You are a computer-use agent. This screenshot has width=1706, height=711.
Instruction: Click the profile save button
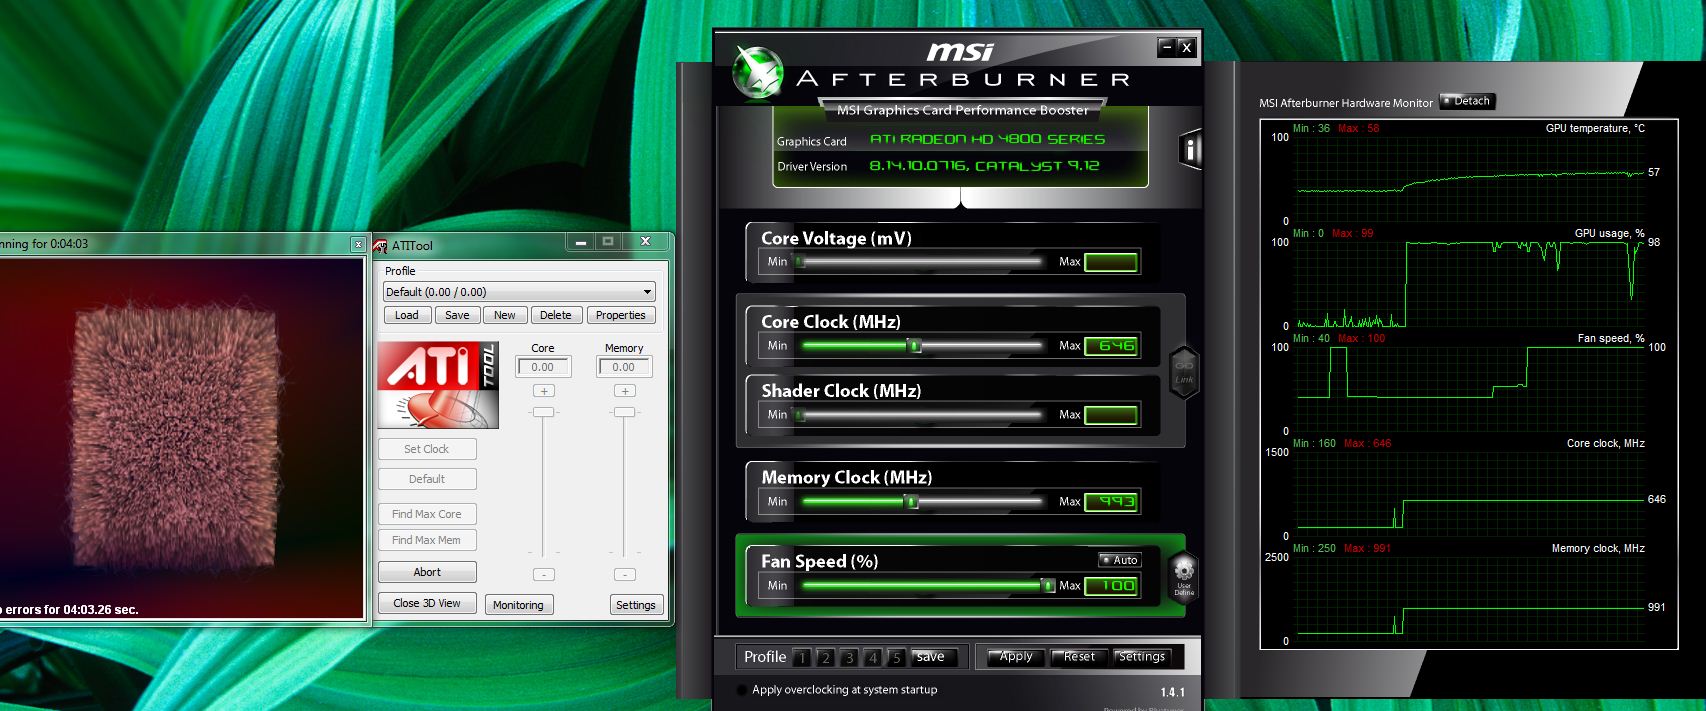(934, 657)
